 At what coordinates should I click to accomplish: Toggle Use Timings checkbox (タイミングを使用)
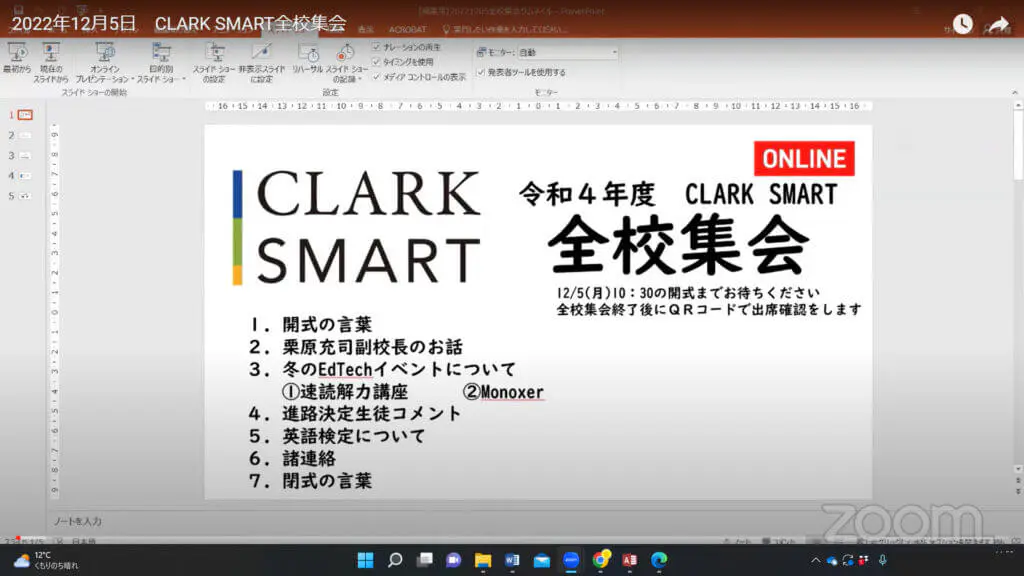(x=376, y=61)
